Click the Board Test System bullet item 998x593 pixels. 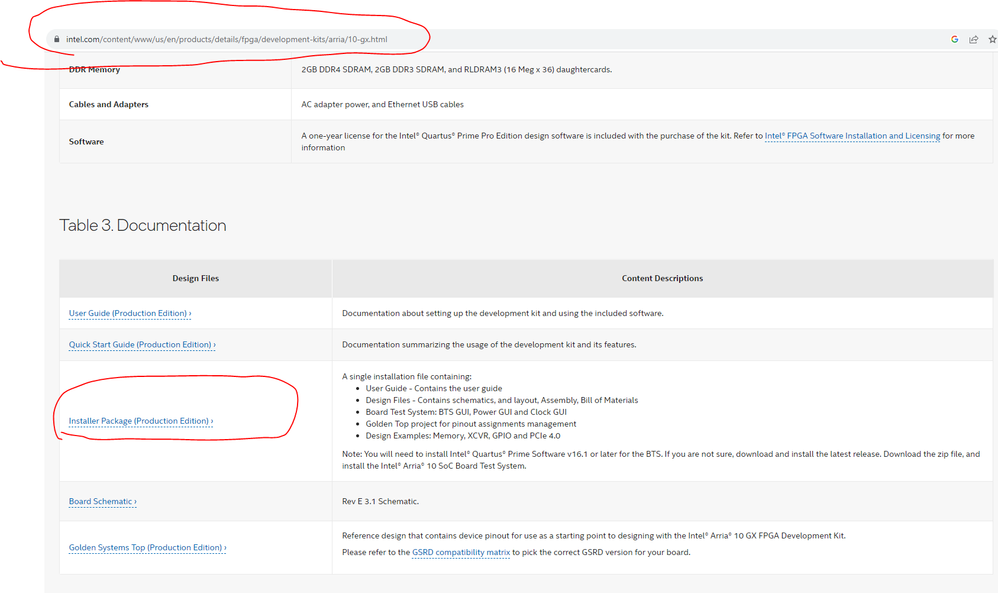[466, 412]
